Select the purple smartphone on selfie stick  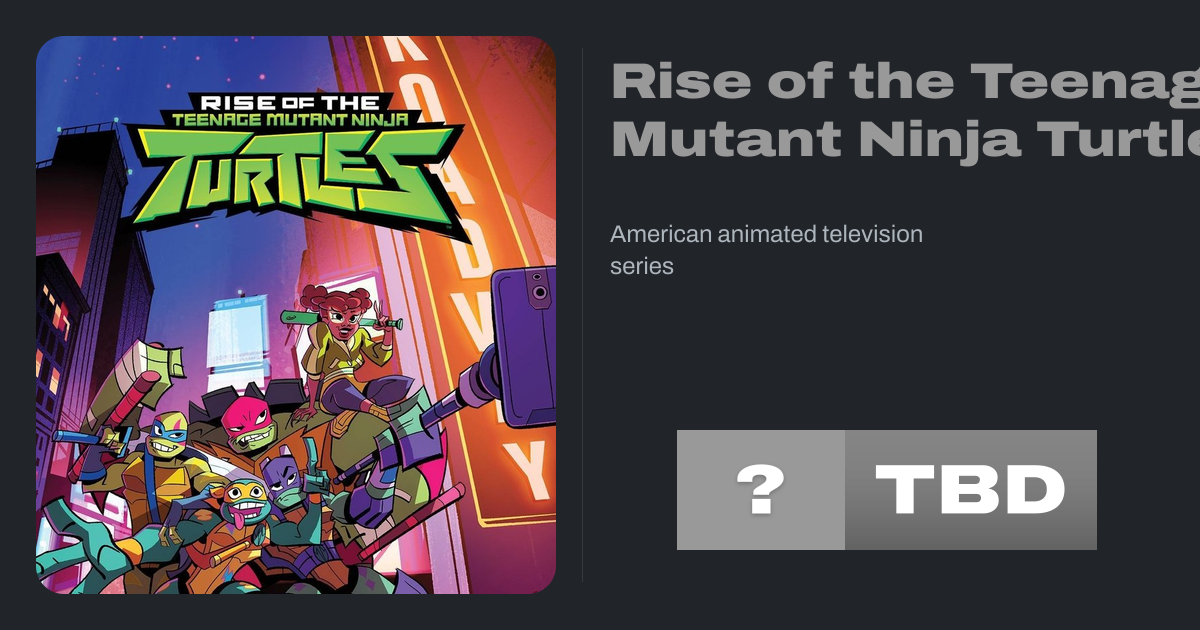[525, 343]
